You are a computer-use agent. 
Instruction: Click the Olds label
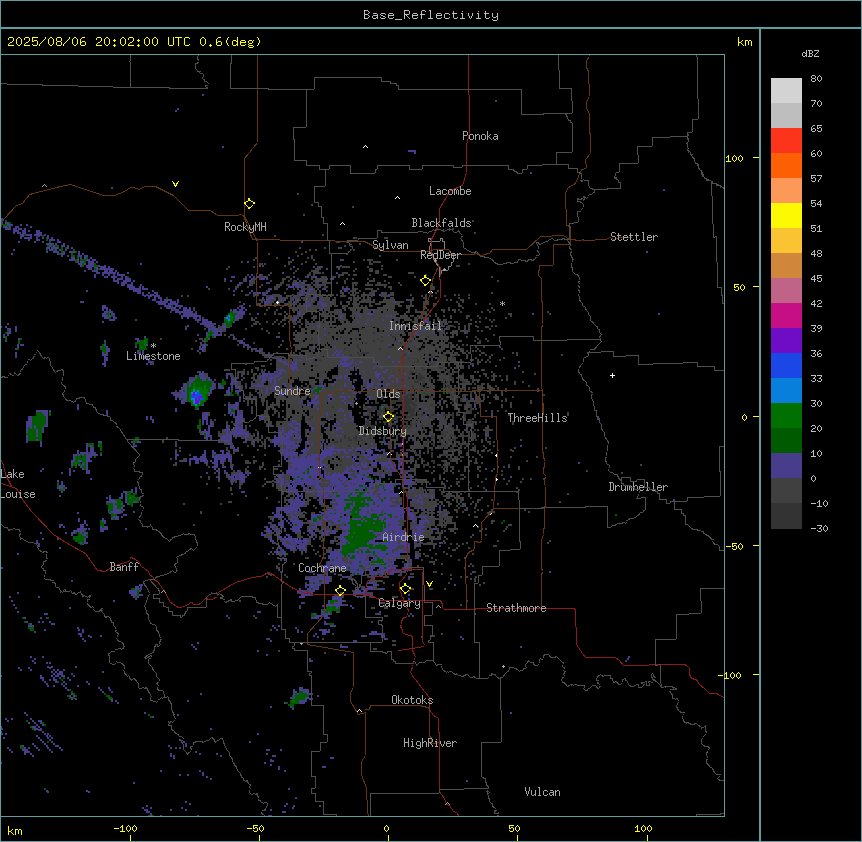point(388,394)
